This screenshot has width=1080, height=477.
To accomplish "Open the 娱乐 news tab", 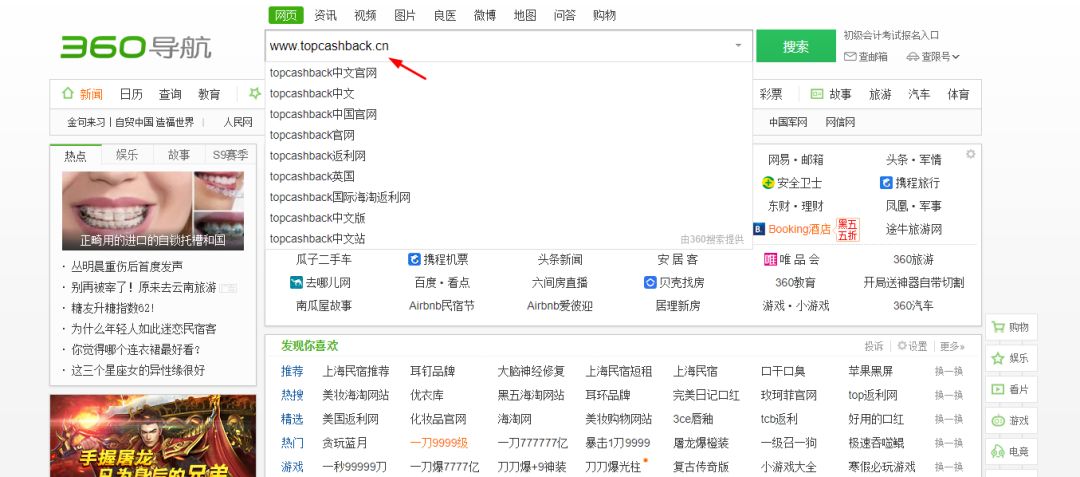I will [x=127, y=155].
